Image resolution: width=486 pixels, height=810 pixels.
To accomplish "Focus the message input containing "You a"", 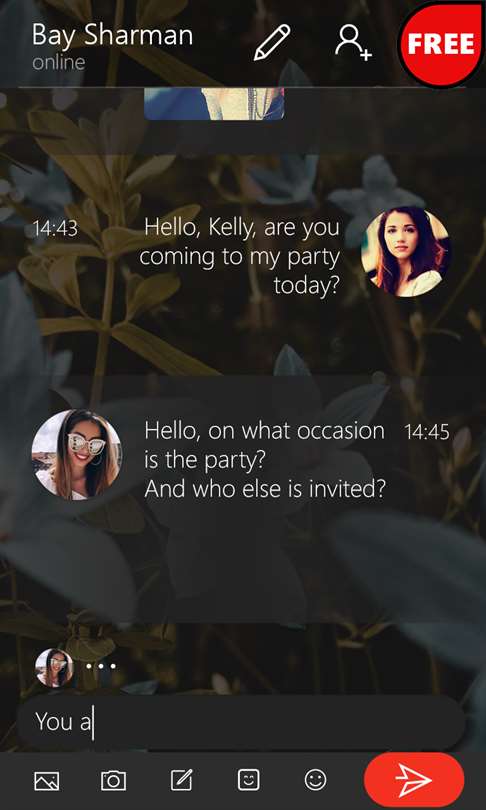I will tap(241, 722).
